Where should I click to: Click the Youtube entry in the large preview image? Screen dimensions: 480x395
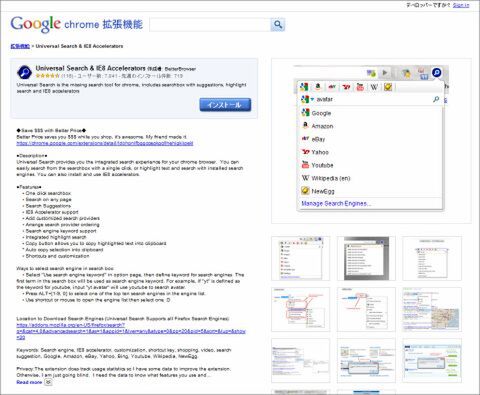pyautogui.click(x=317, y=165)
